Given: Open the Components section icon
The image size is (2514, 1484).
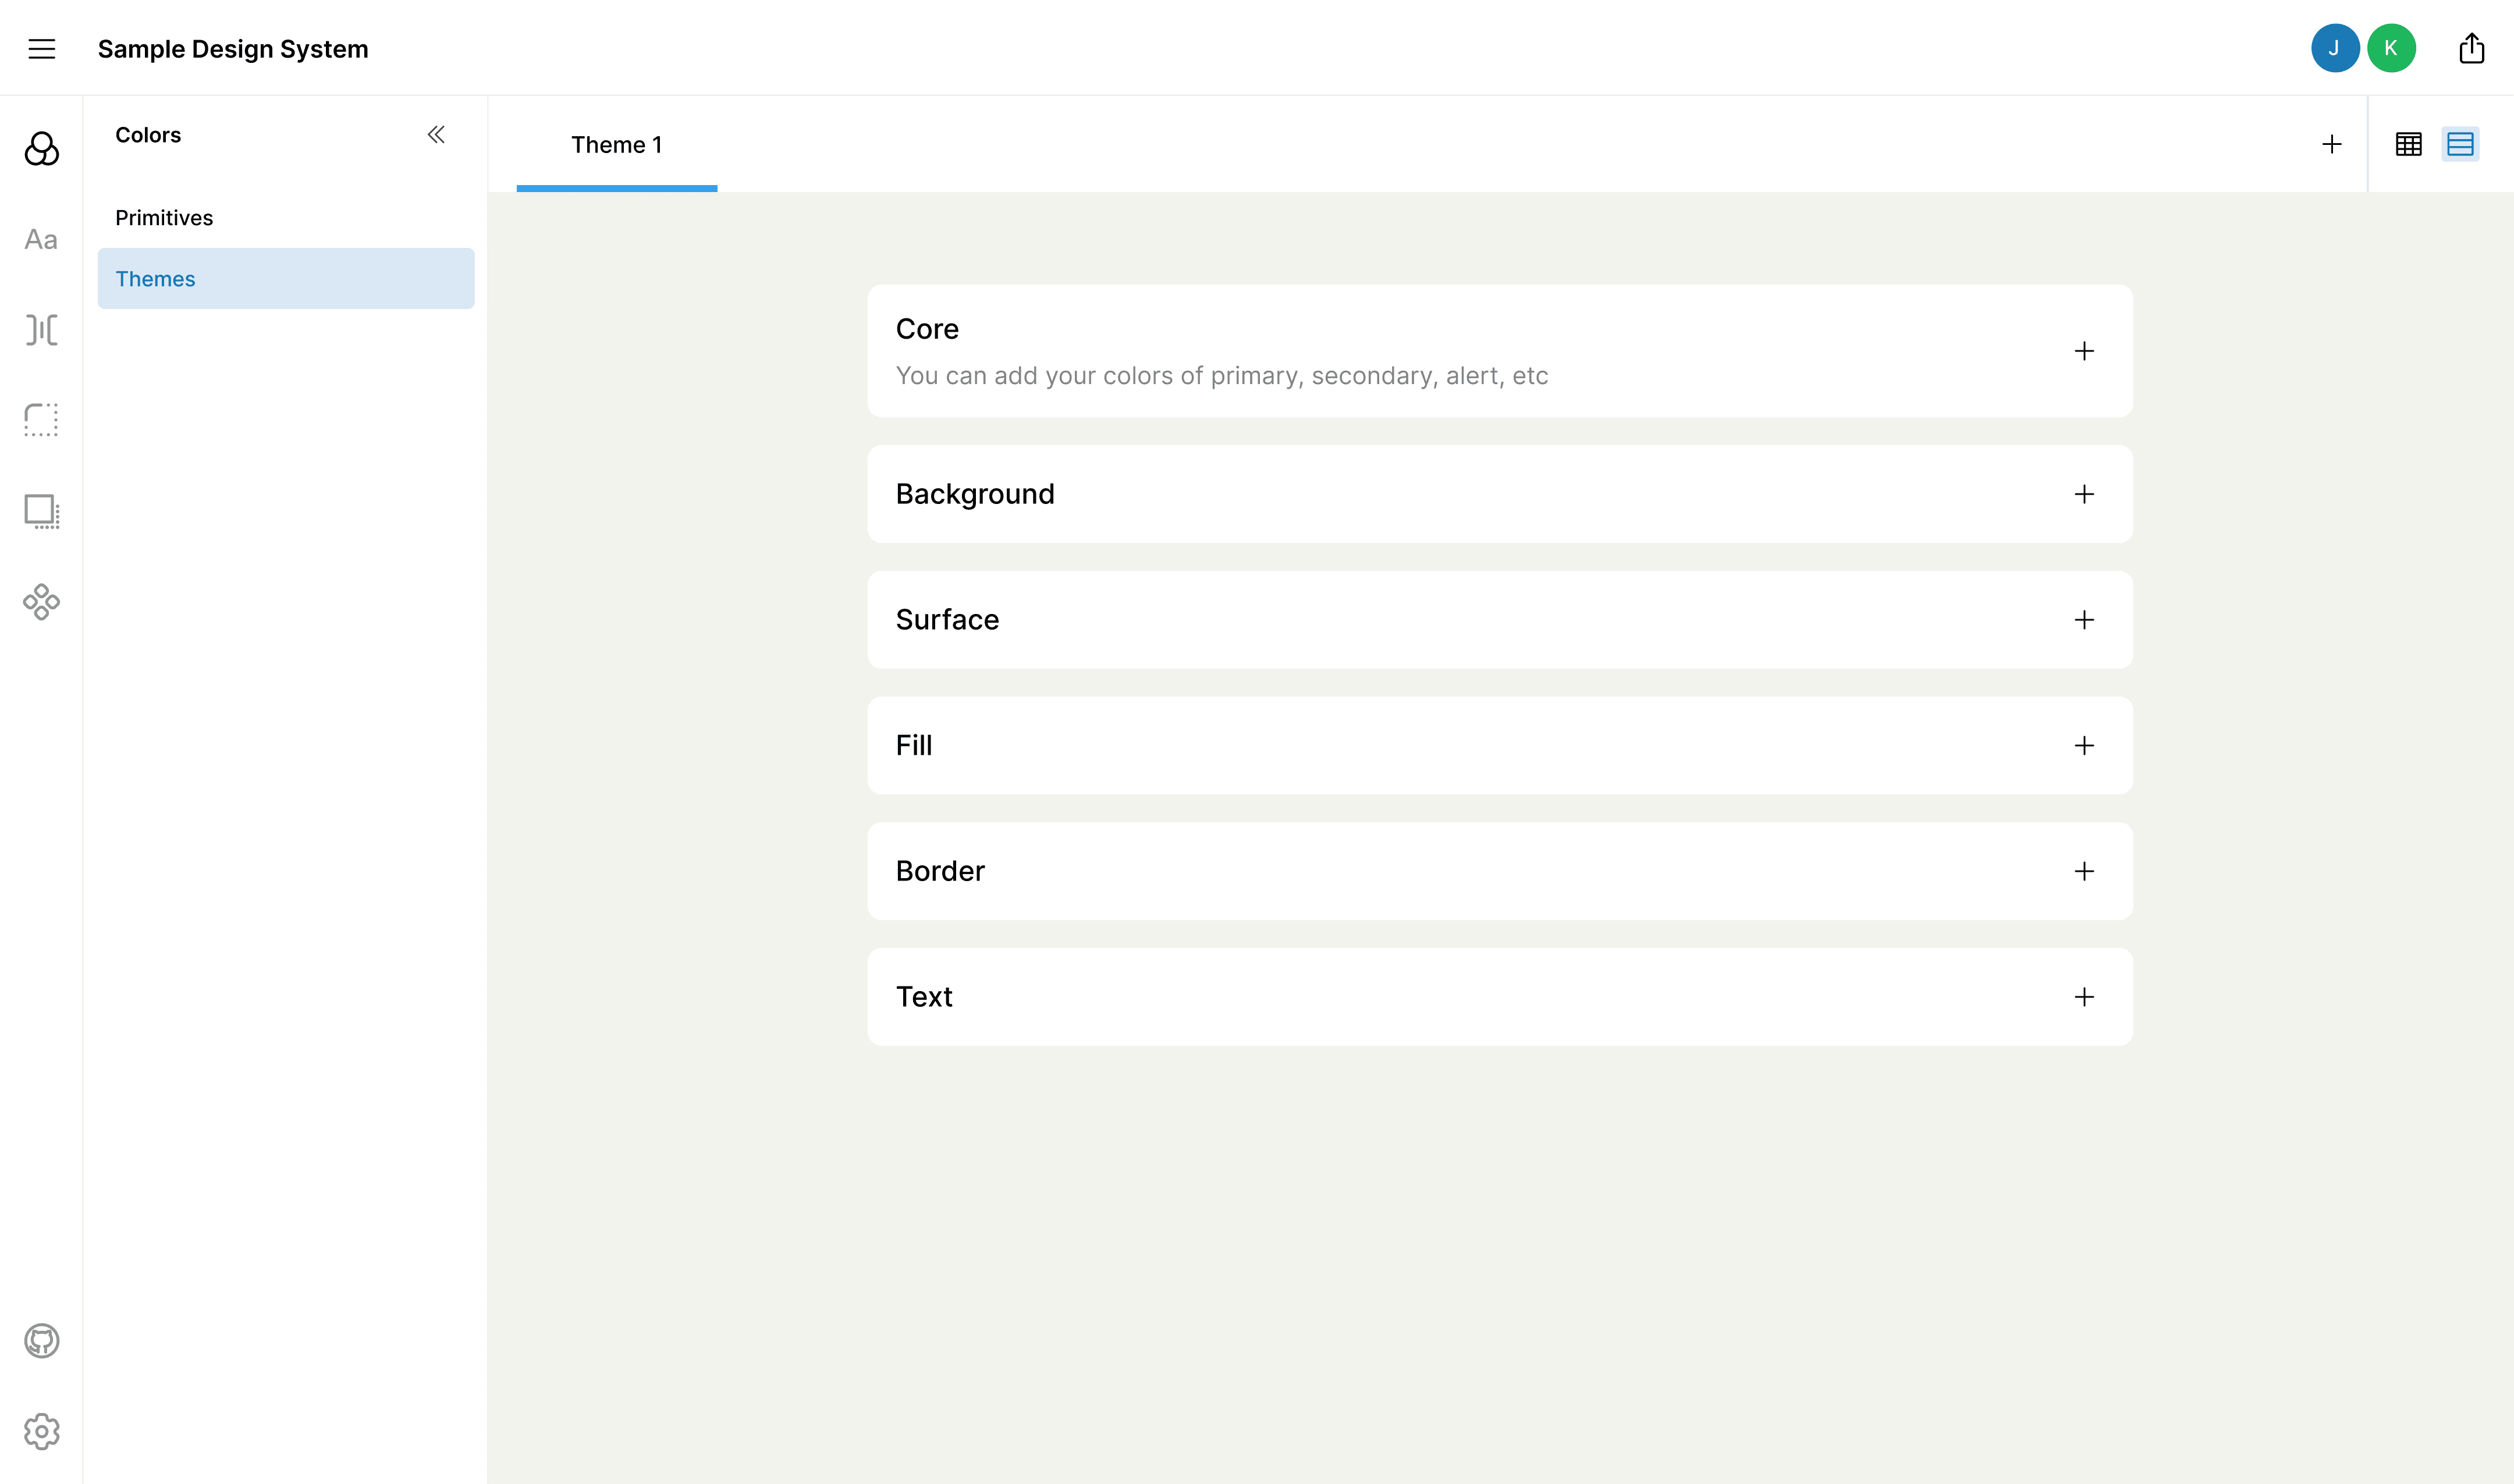Looking at the screenshot, I should click(41, 602).
